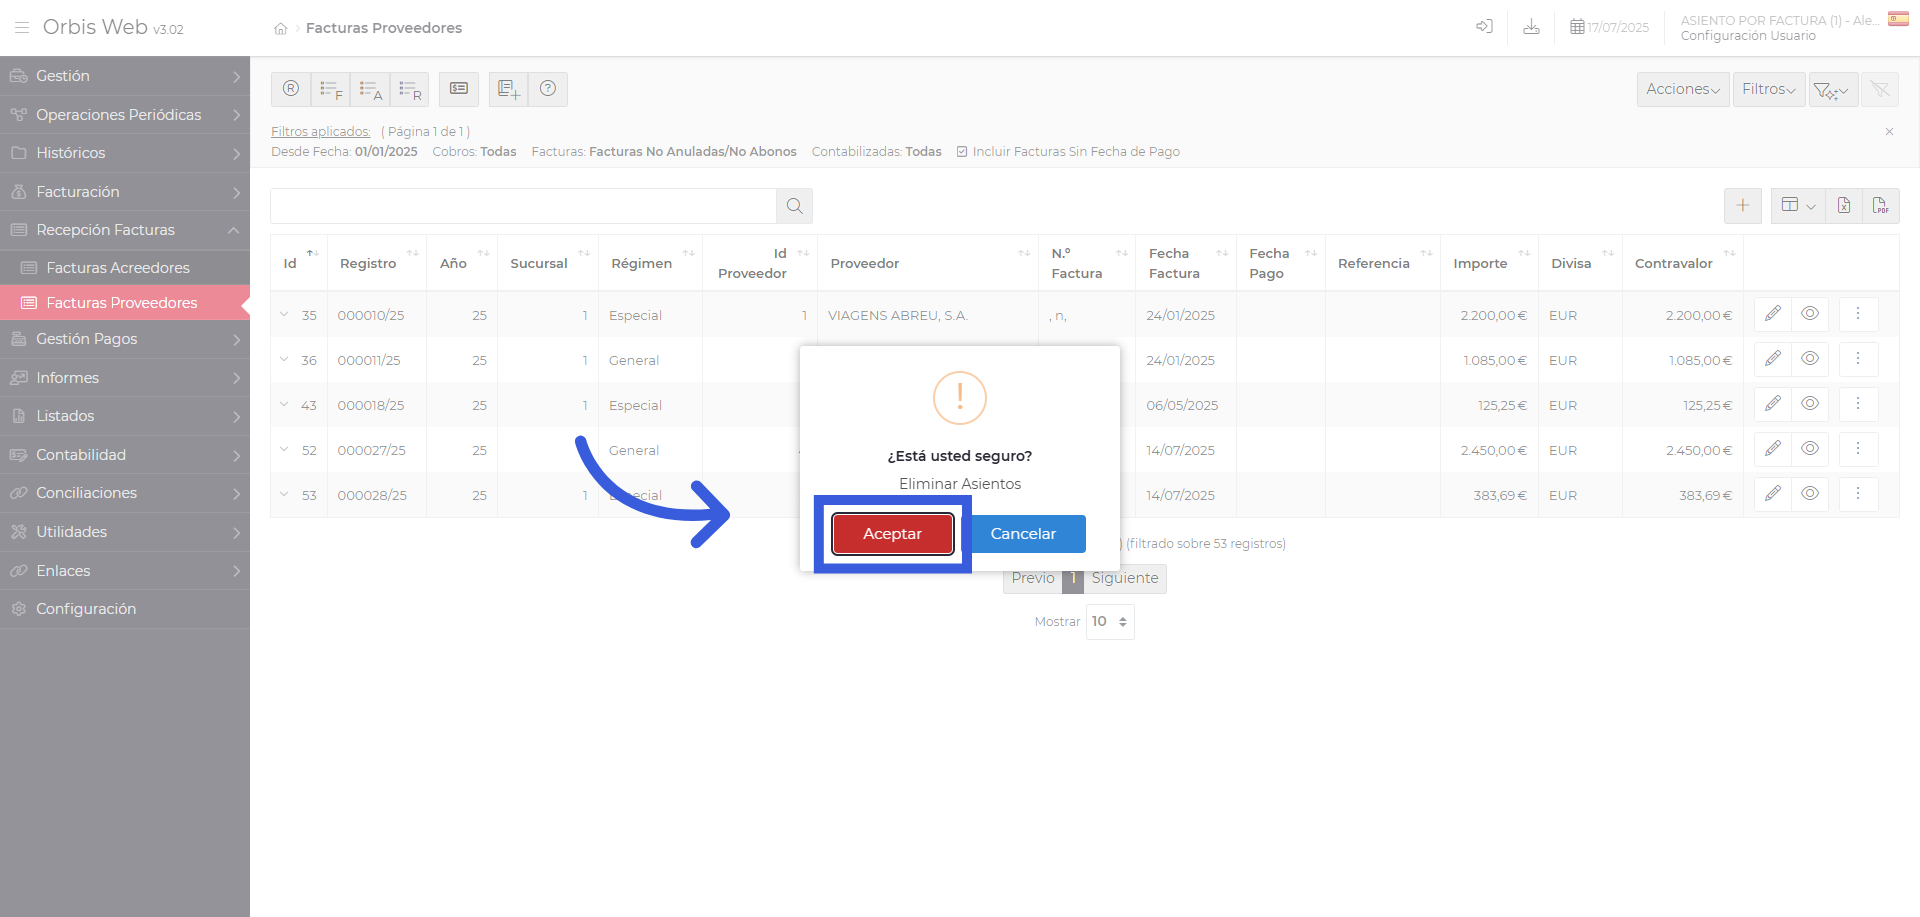Click the home icon in breadcrumb
The image size is (1920, 917).
[x=281, y=29]
